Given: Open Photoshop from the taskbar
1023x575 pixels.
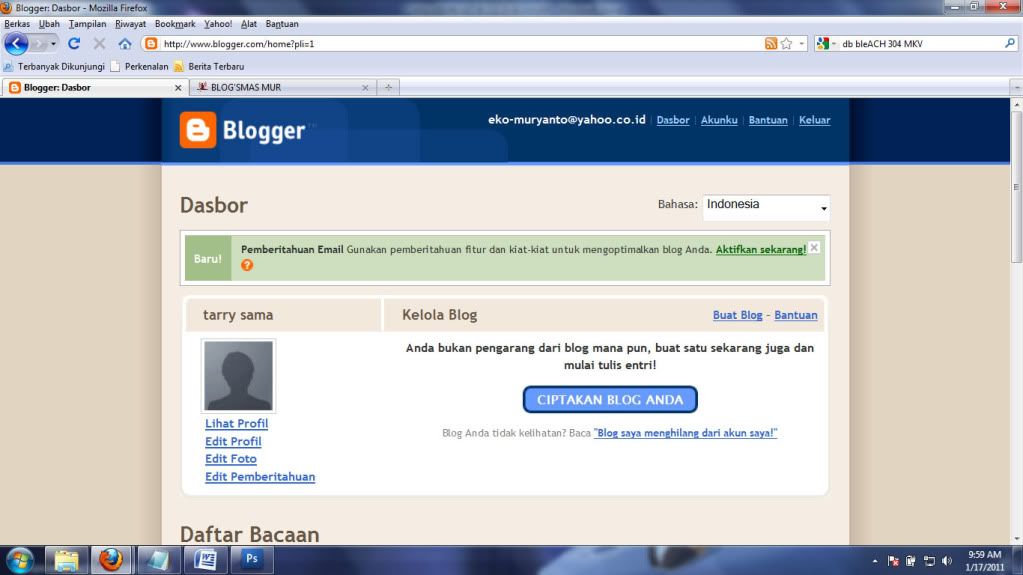Looking at the screenshot, I should [x=251, y=561].
